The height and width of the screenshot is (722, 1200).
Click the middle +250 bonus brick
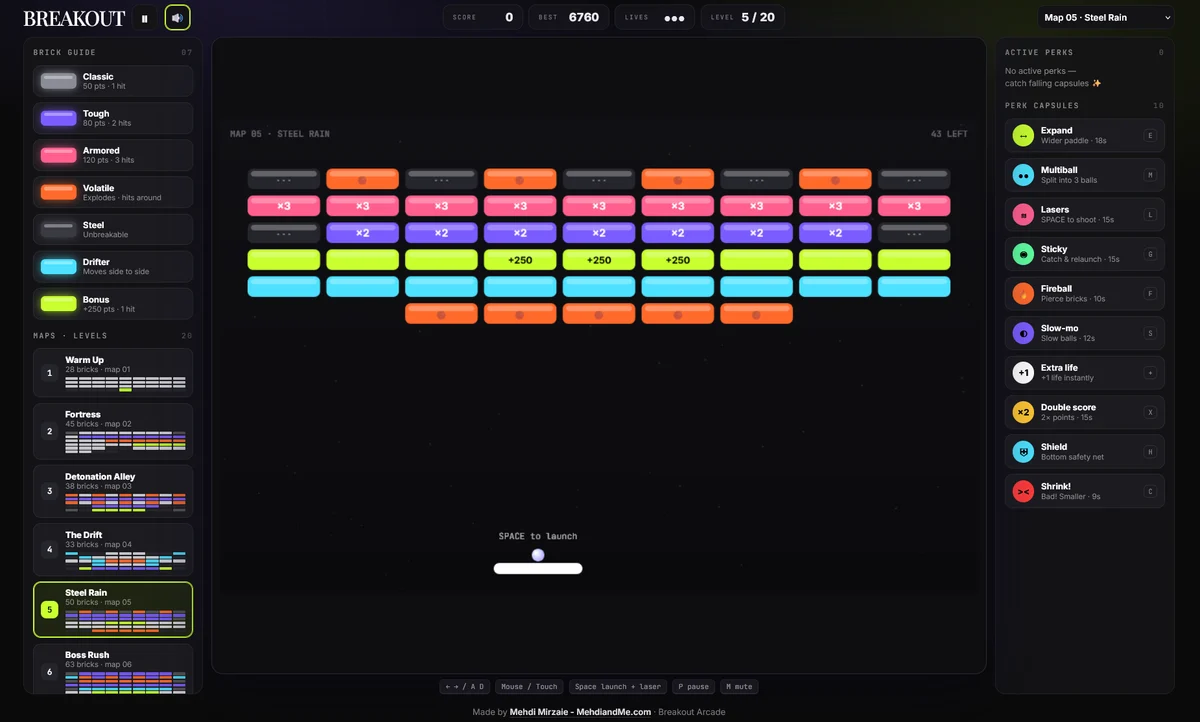click(599, 260)
